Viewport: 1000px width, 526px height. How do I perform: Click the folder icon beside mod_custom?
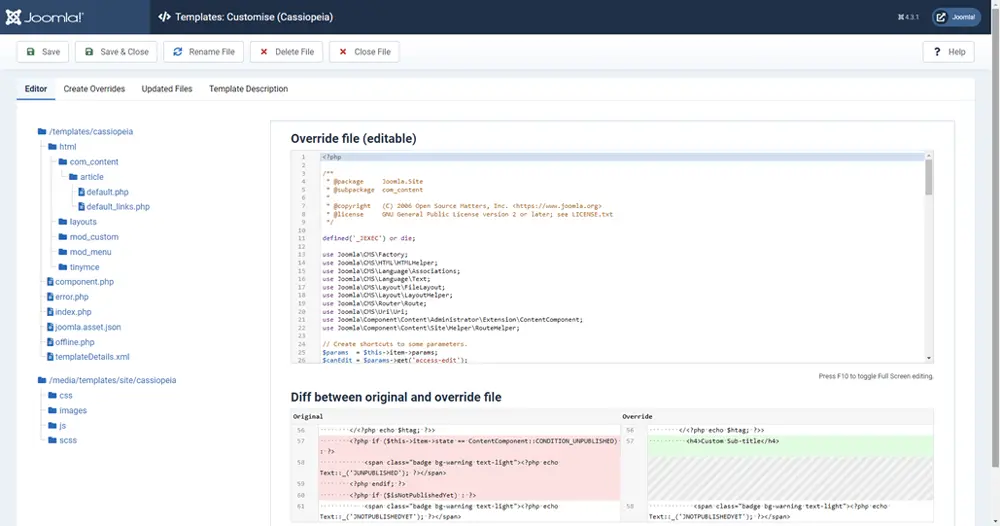point(63,237)
